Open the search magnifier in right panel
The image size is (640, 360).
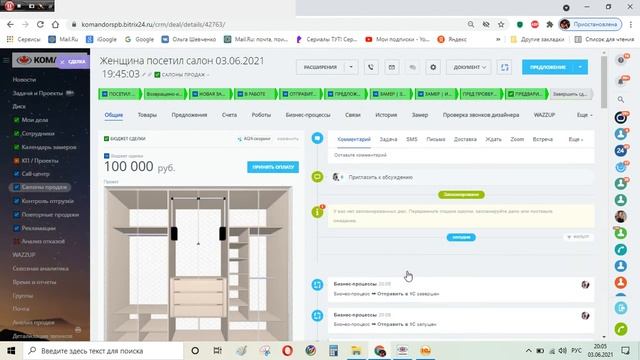621,99
